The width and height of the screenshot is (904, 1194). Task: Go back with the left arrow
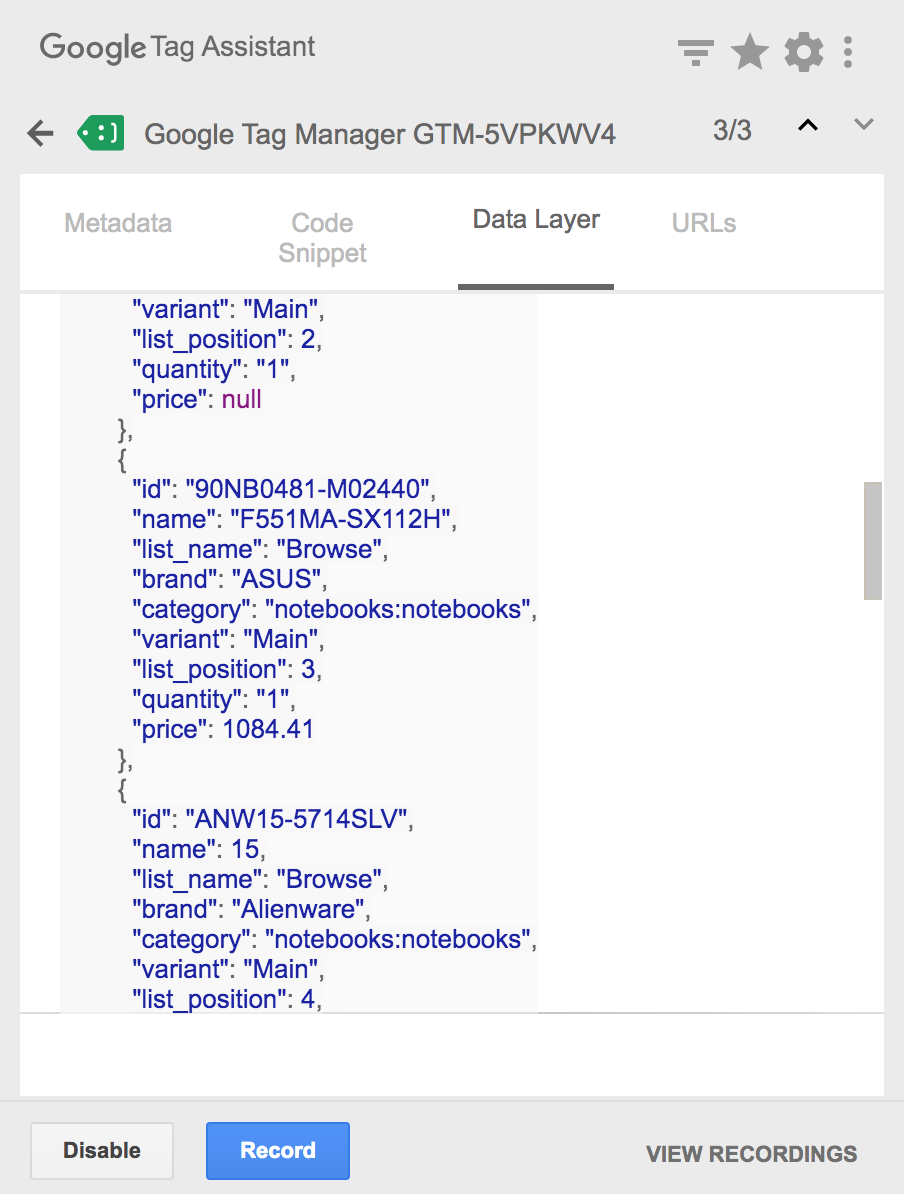coord(40,133)
